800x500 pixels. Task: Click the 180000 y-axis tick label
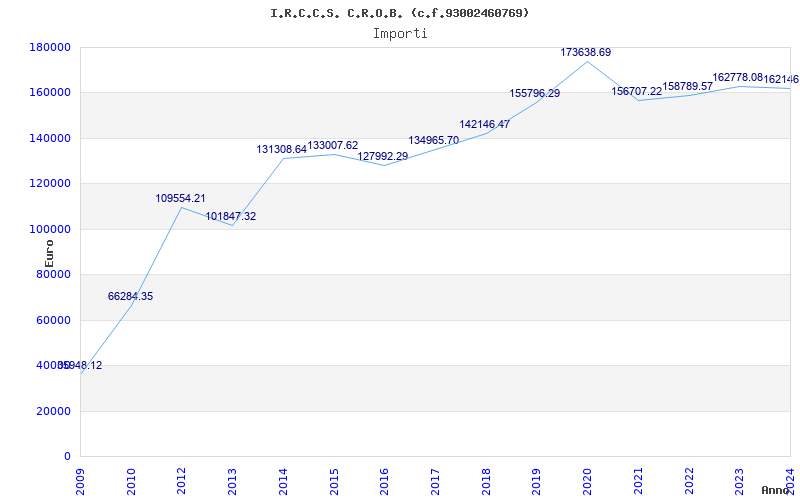click(50, 48)
